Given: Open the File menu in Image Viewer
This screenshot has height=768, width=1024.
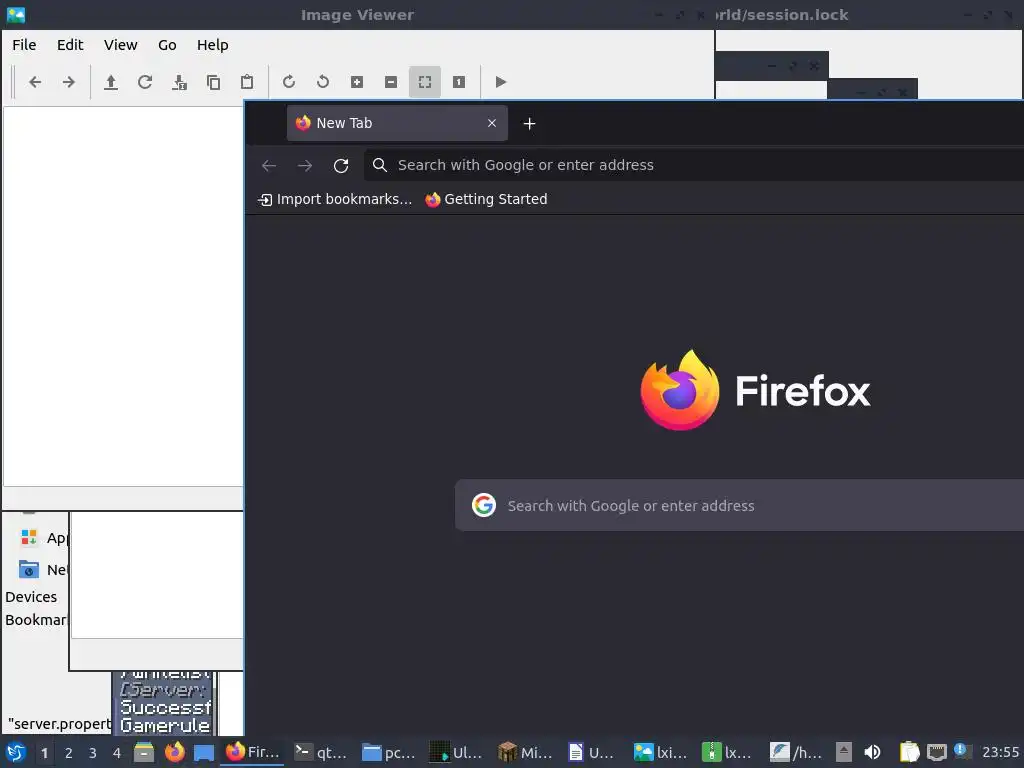Looking at the screenshot, I should (24, 45).
